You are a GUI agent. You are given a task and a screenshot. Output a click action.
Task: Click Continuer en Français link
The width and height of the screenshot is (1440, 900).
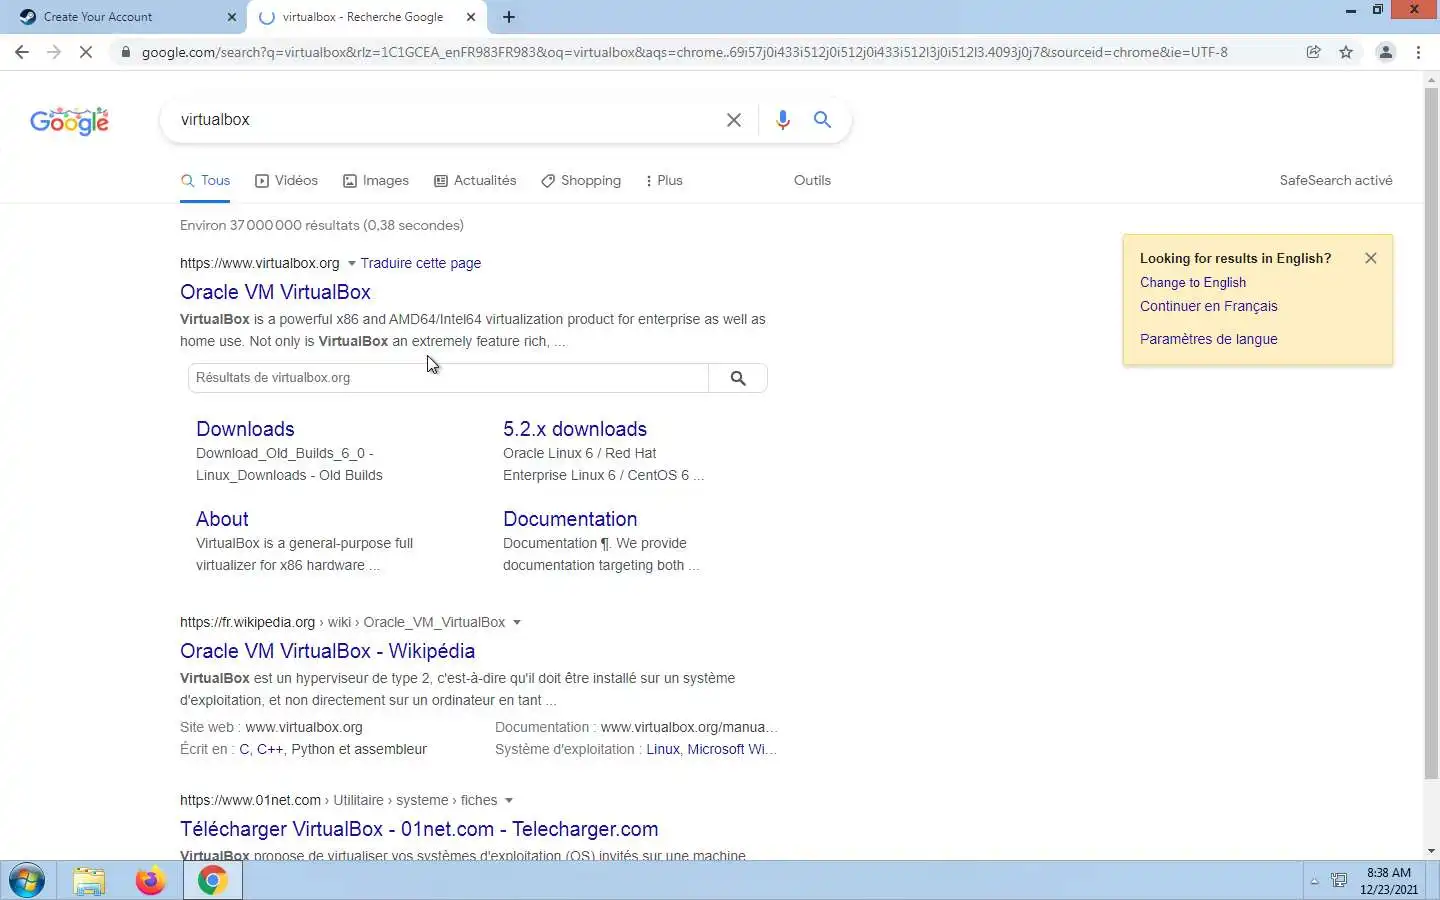click(x=1209, y=307)
